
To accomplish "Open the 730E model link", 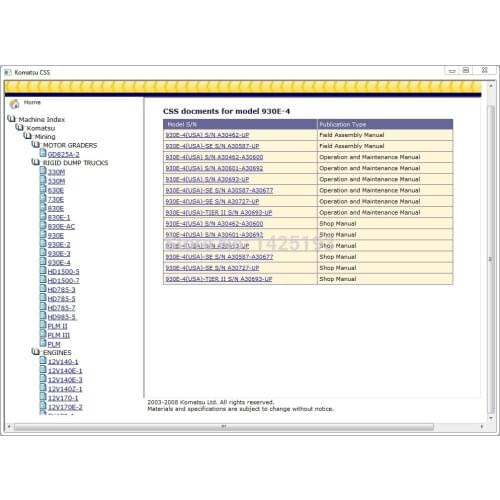I will (56, 200).
